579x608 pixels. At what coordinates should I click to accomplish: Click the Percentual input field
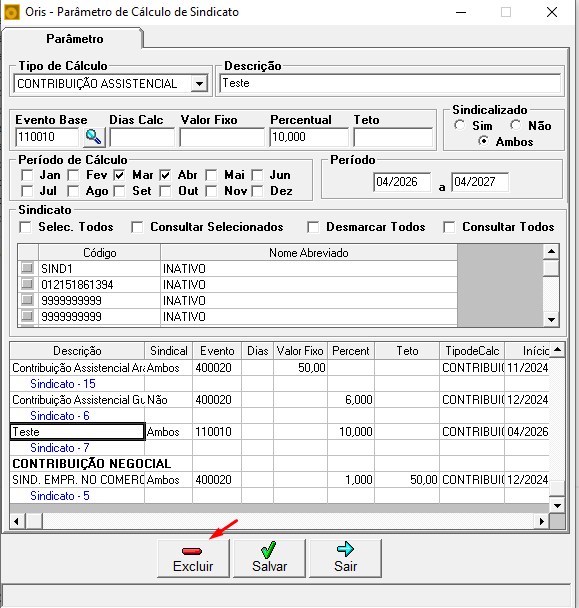[309, 137]
